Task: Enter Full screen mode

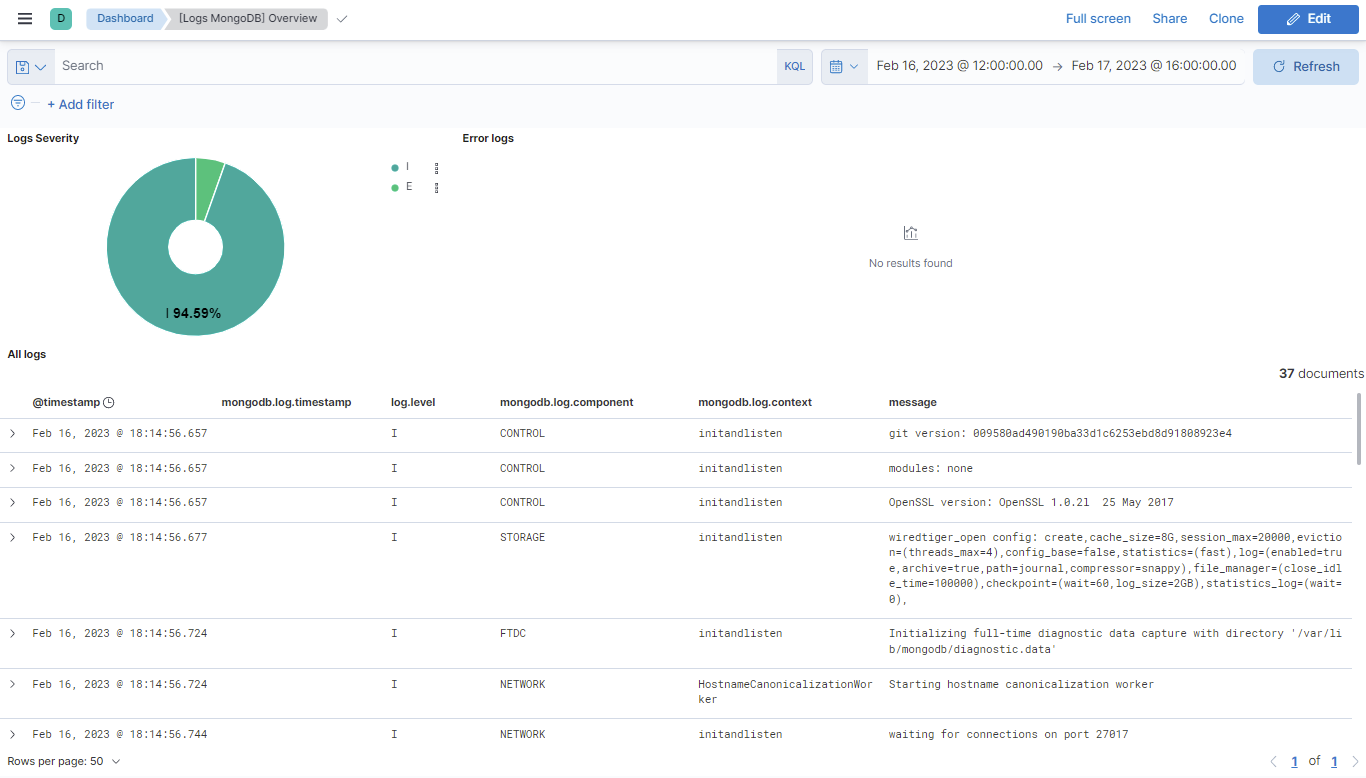Action: tap(1098, 19)
